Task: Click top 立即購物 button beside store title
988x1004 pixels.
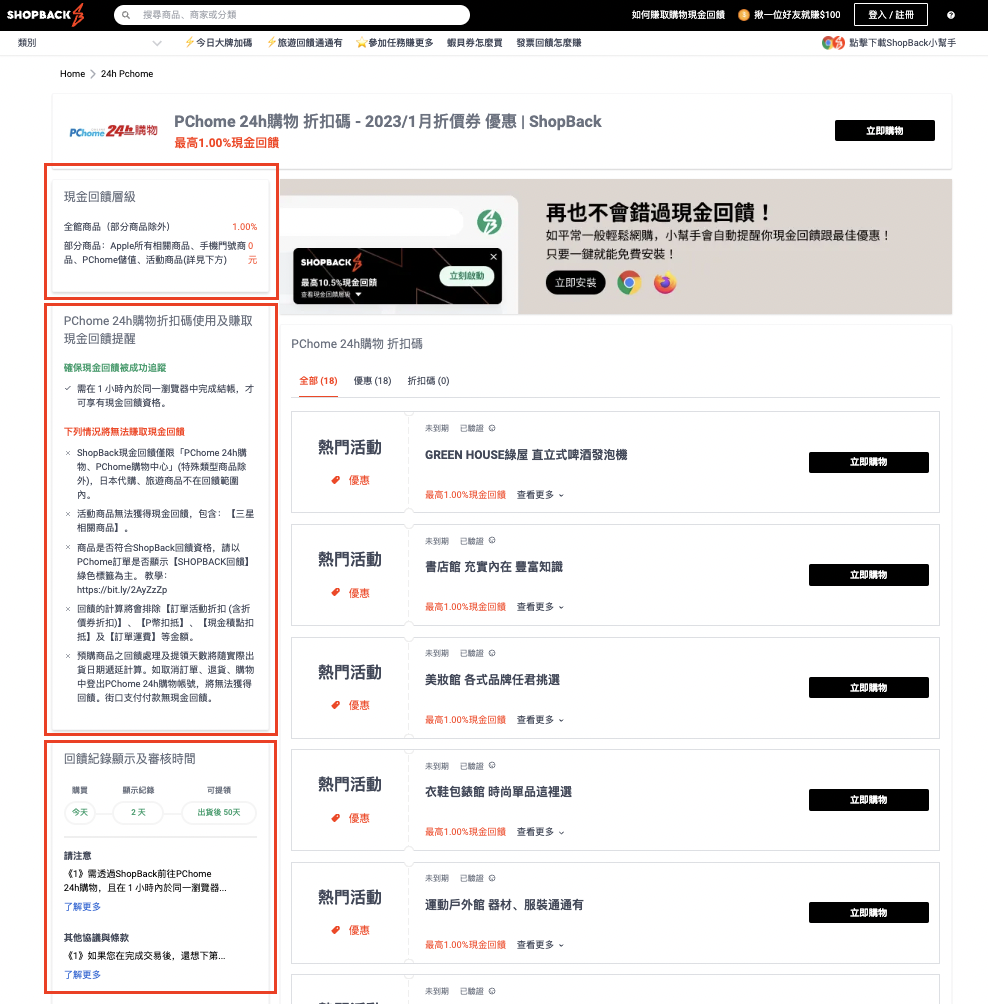Action: pyautogui.click(x=884, y=131)
